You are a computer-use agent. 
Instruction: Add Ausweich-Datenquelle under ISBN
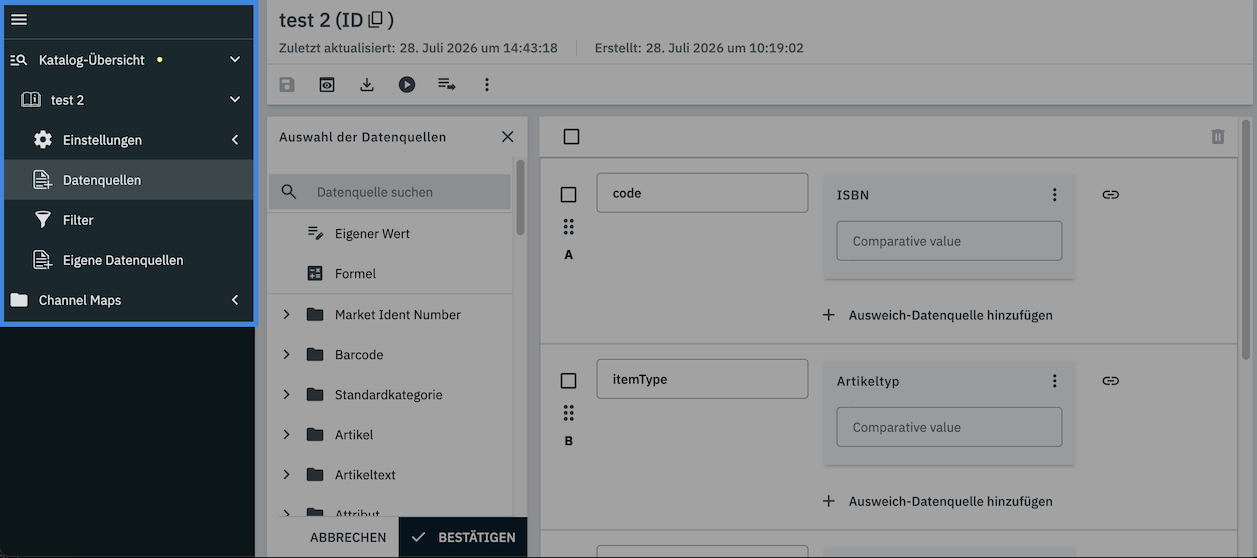(937, 315)
